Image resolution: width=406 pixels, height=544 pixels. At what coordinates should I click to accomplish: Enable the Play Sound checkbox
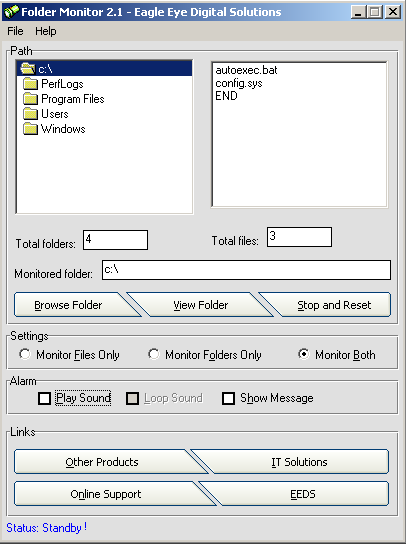pos(44,398)
